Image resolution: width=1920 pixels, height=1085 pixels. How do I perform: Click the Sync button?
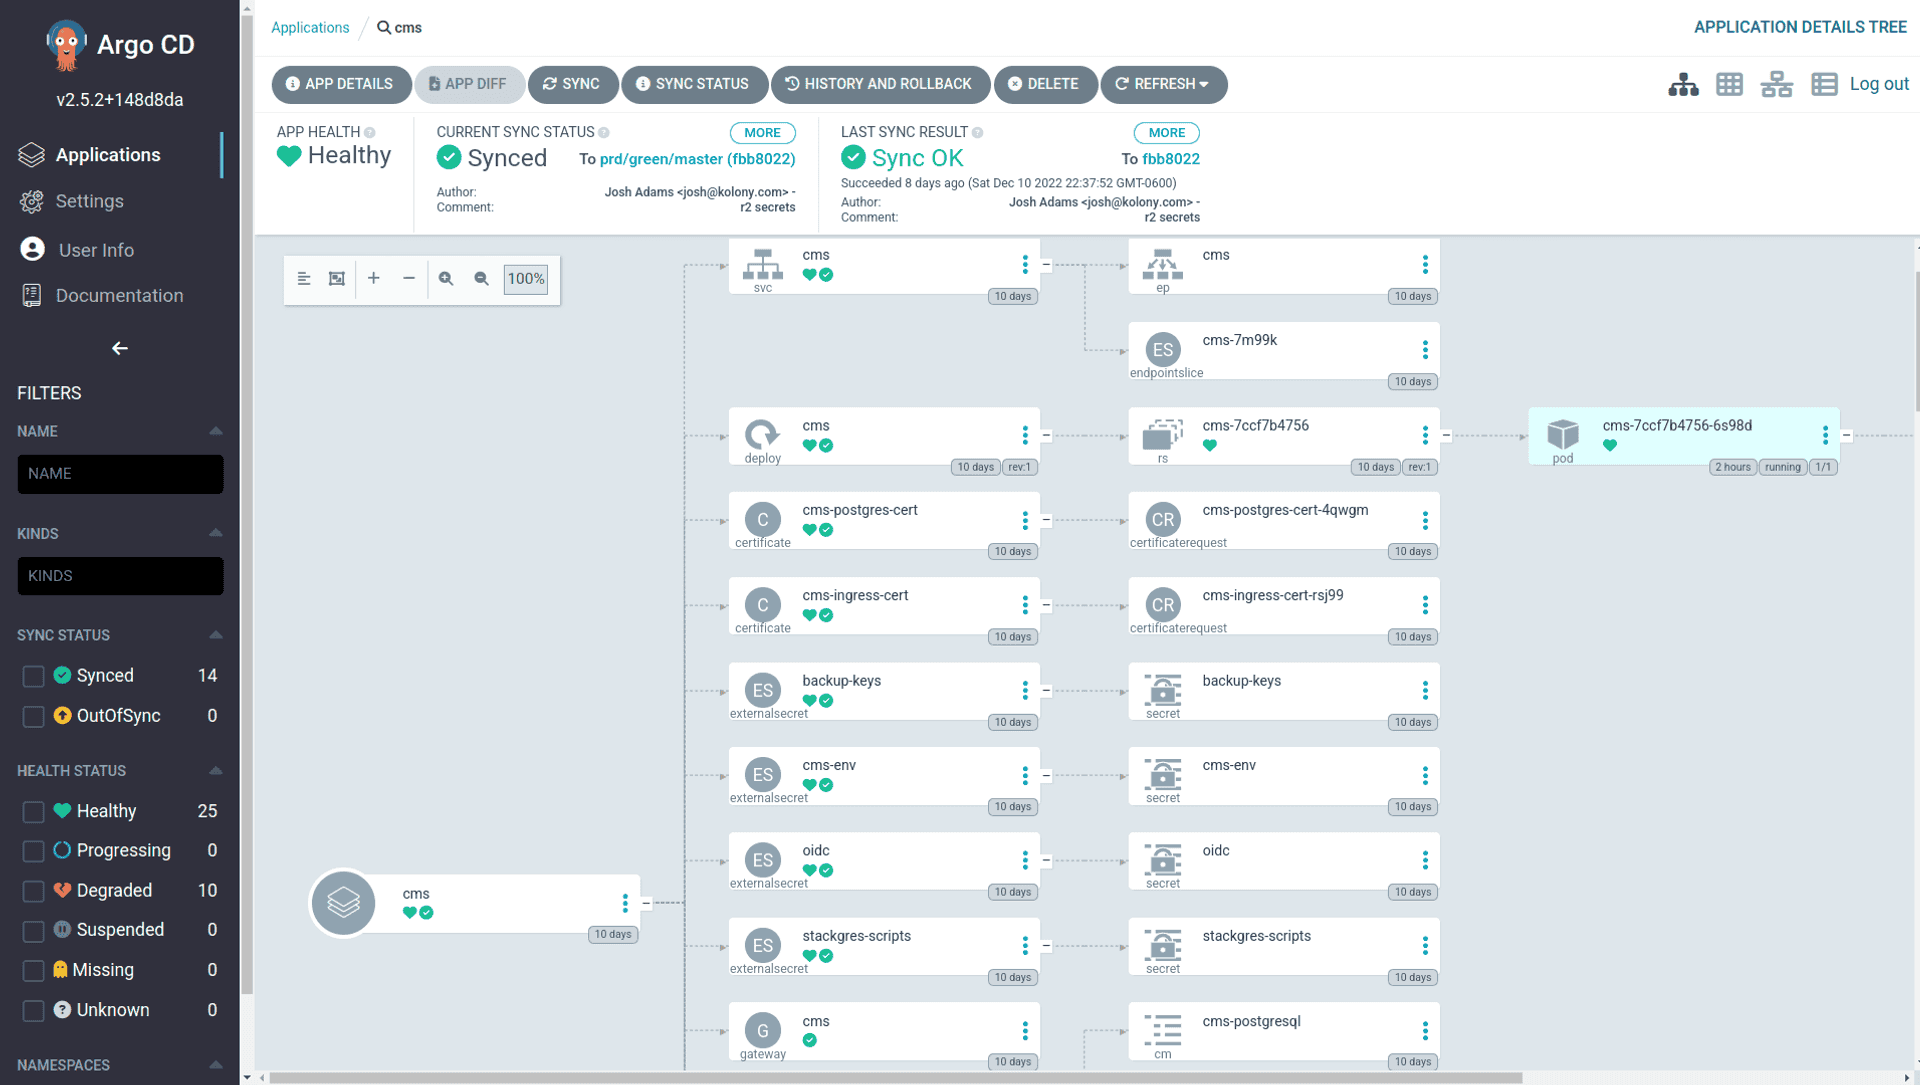point(572,84)
